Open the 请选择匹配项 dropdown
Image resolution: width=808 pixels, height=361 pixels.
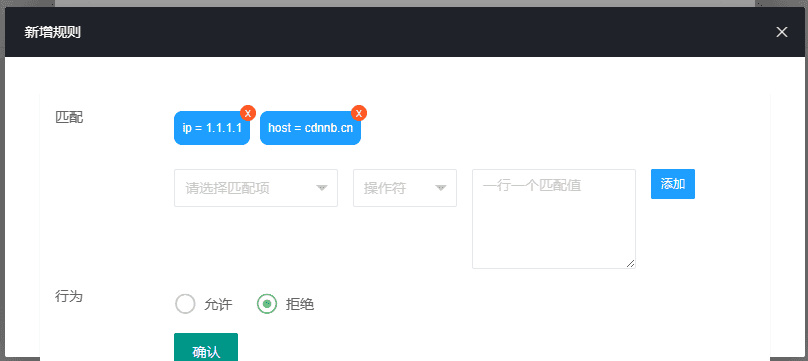click(256, 188)
